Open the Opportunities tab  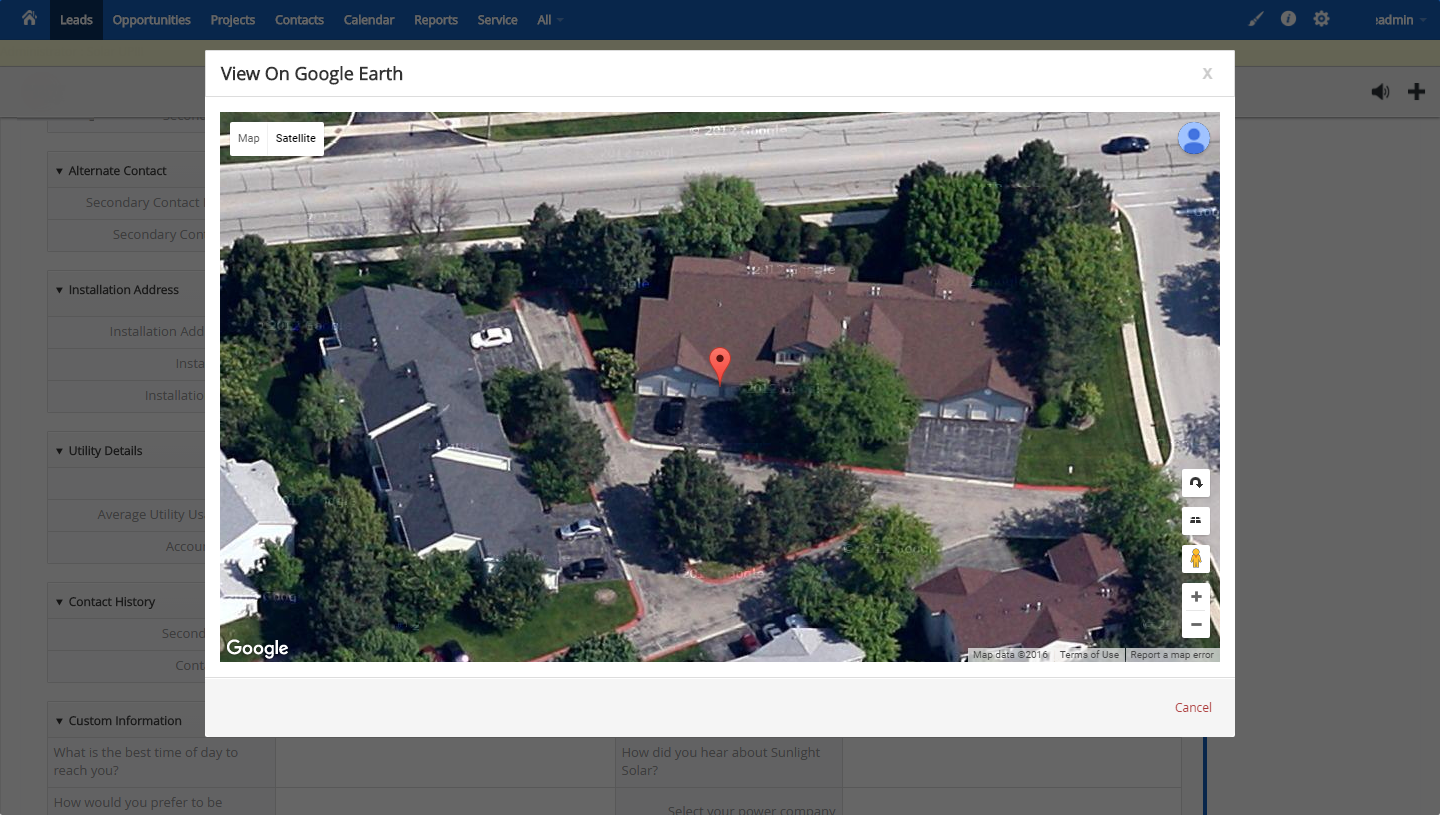[152, 20]
